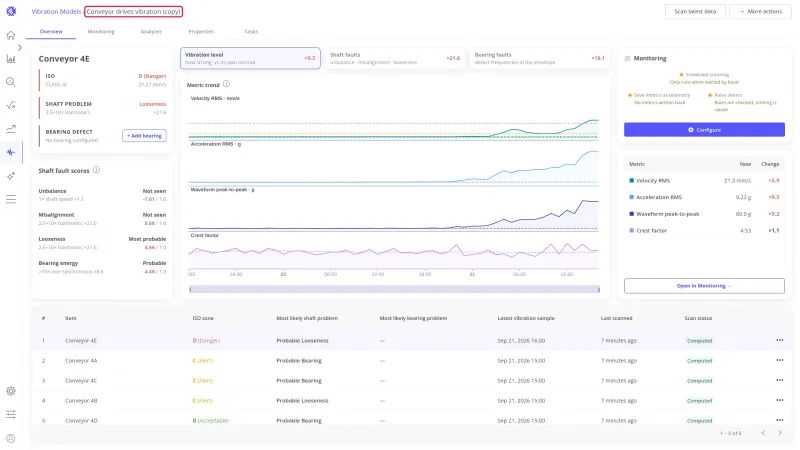Image resolution: width=800 pixels, height=450 pixels.
Task: Click the Bearing energy score row
Action: 102,267
